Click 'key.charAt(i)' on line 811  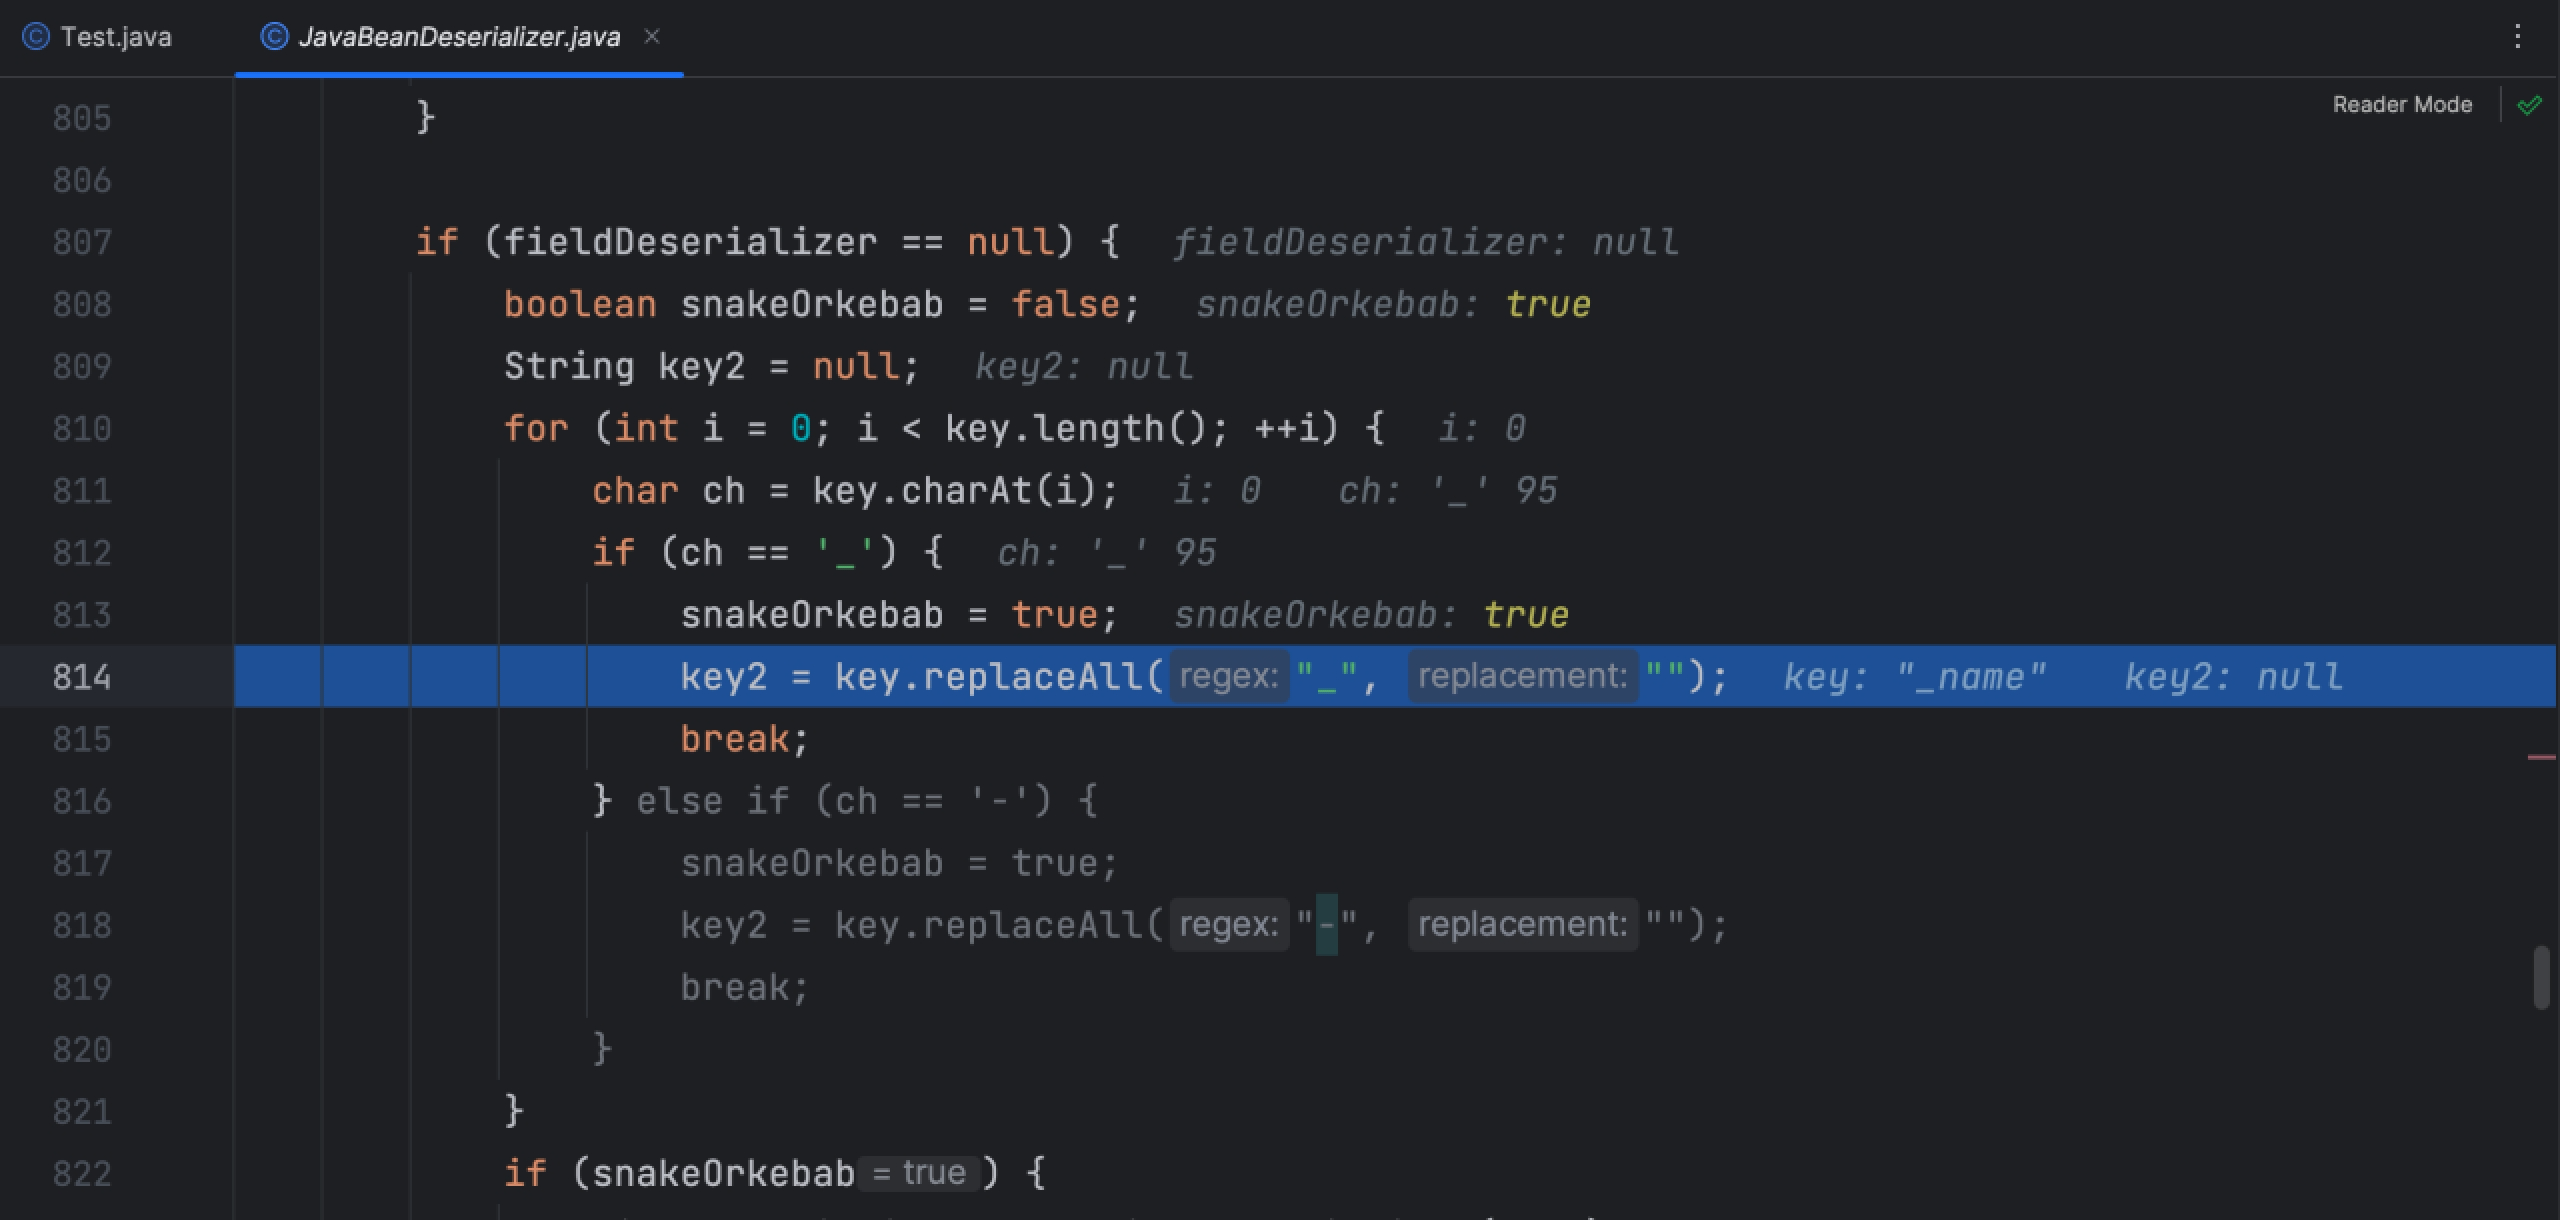point(955,491)
